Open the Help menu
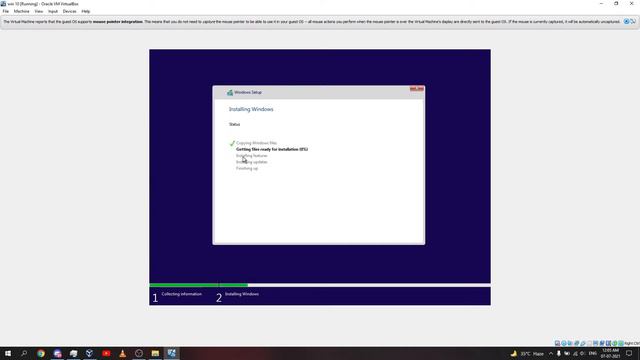Image resolution: width=640 pixels, height=360 pixels. pyautogui.click(x=86, y=11)
